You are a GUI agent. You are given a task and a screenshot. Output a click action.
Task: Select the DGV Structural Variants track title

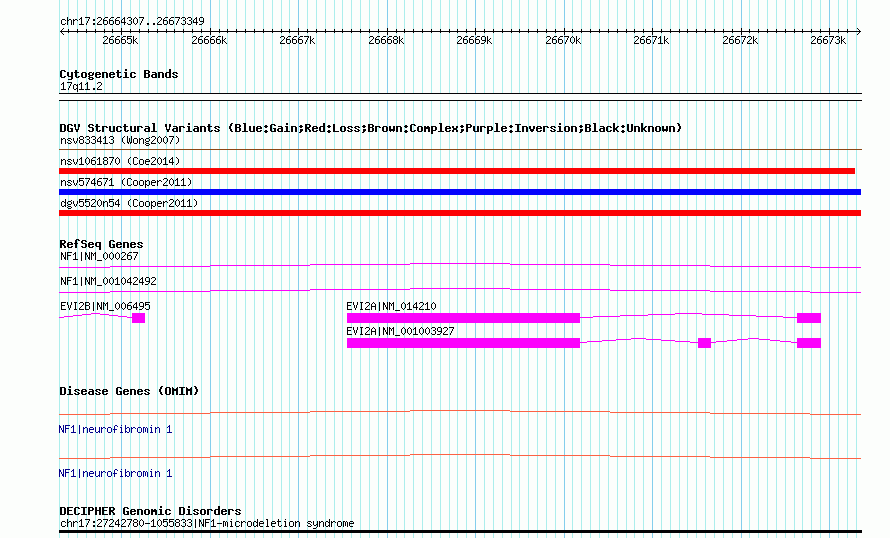(x=370, y=128)
